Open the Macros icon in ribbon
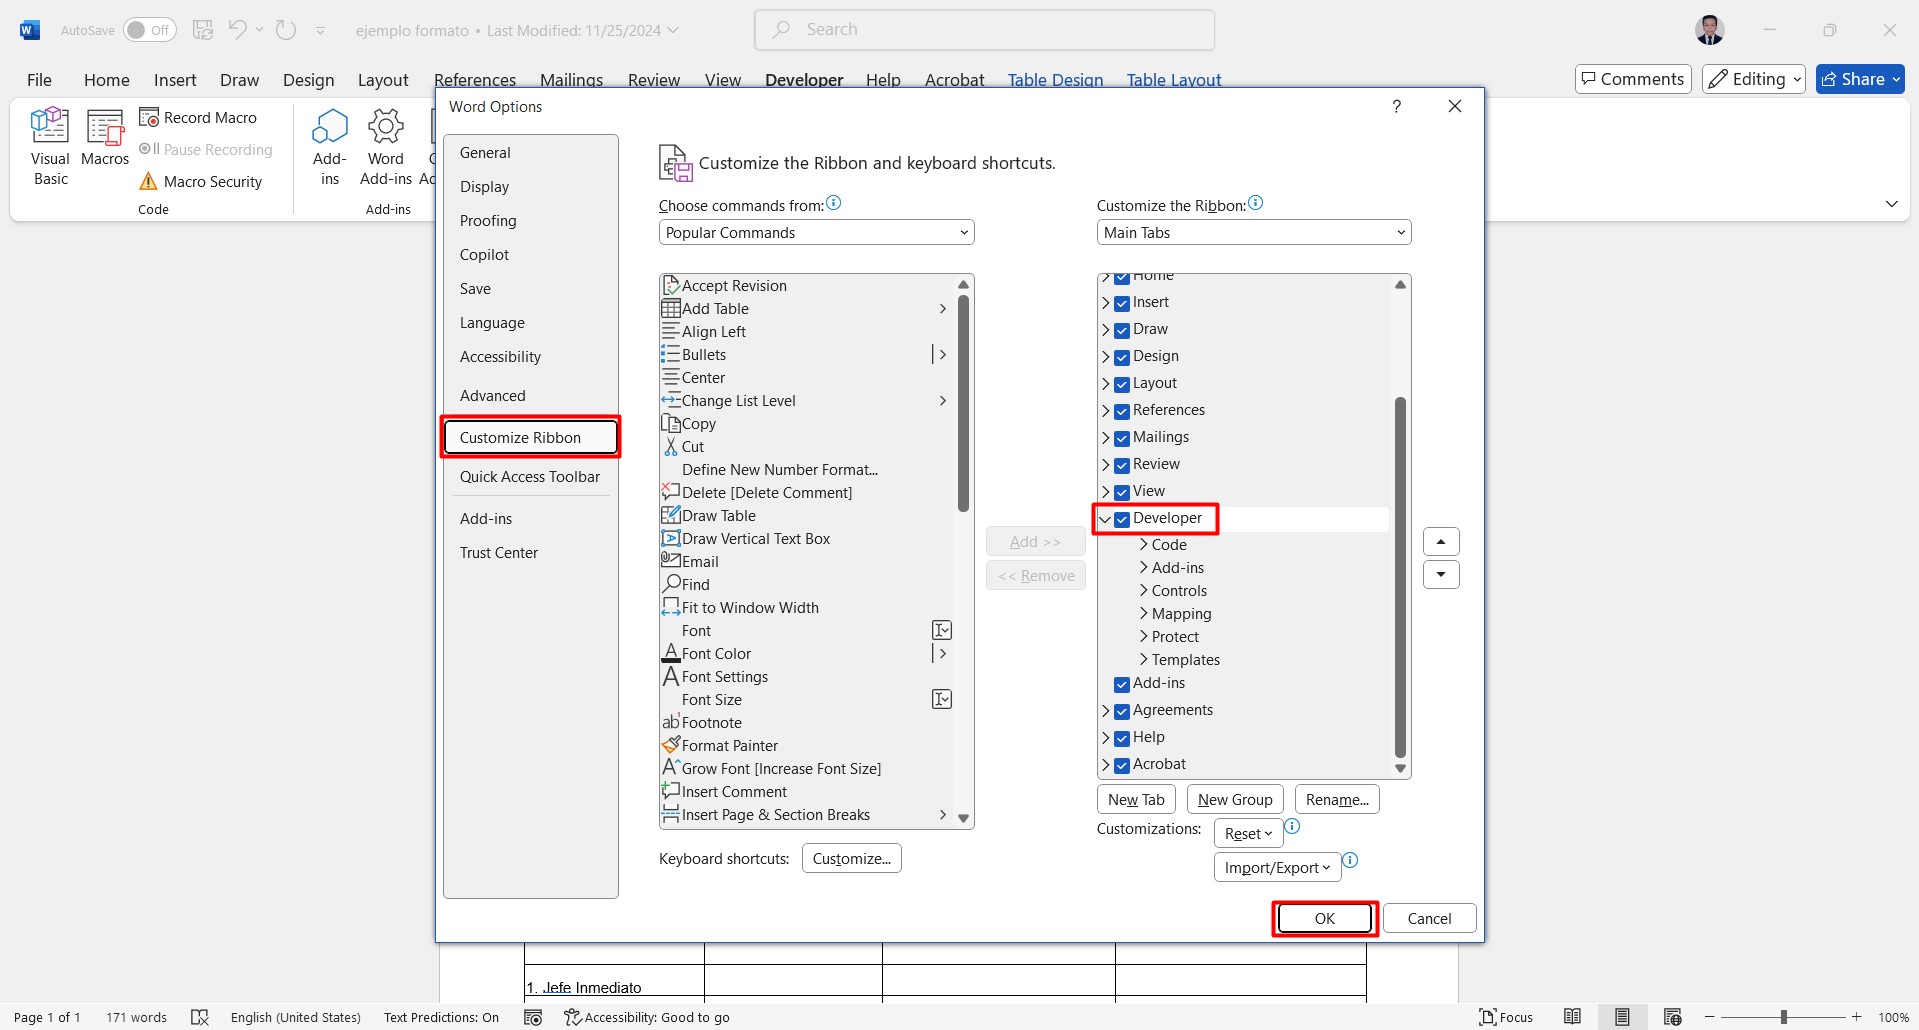This screenshot has width=1919, height=1030. click(105, 127)
